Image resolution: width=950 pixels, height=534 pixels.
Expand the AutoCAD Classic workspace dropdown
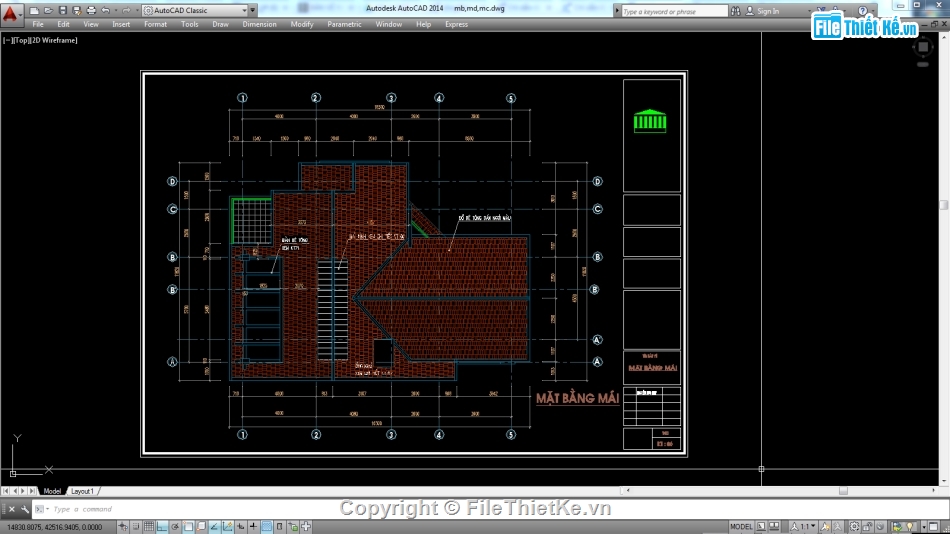click(x=244, y=10)
